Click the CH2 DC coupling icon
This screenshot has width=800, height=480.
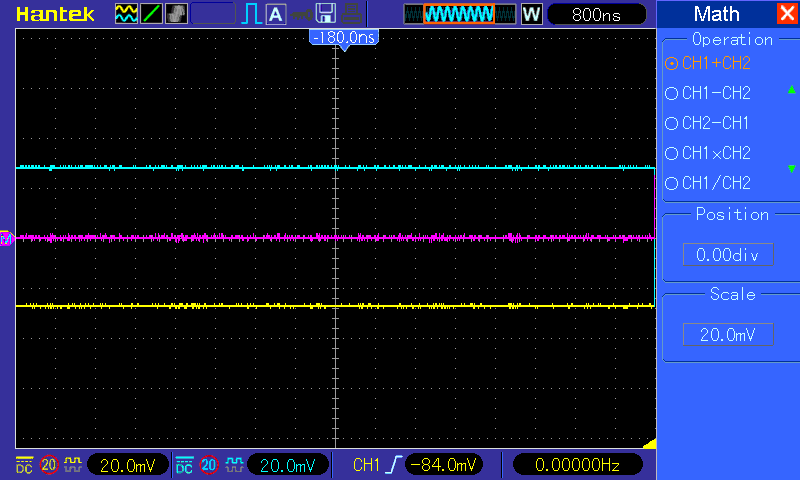184,465
